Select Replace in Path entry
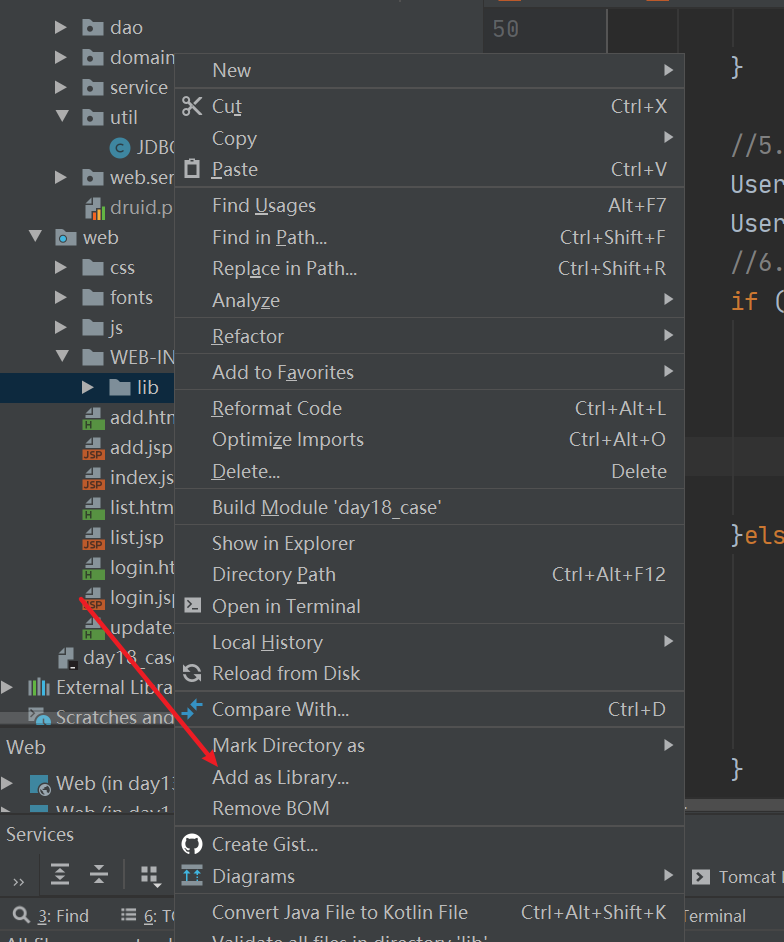 point(430,269)
